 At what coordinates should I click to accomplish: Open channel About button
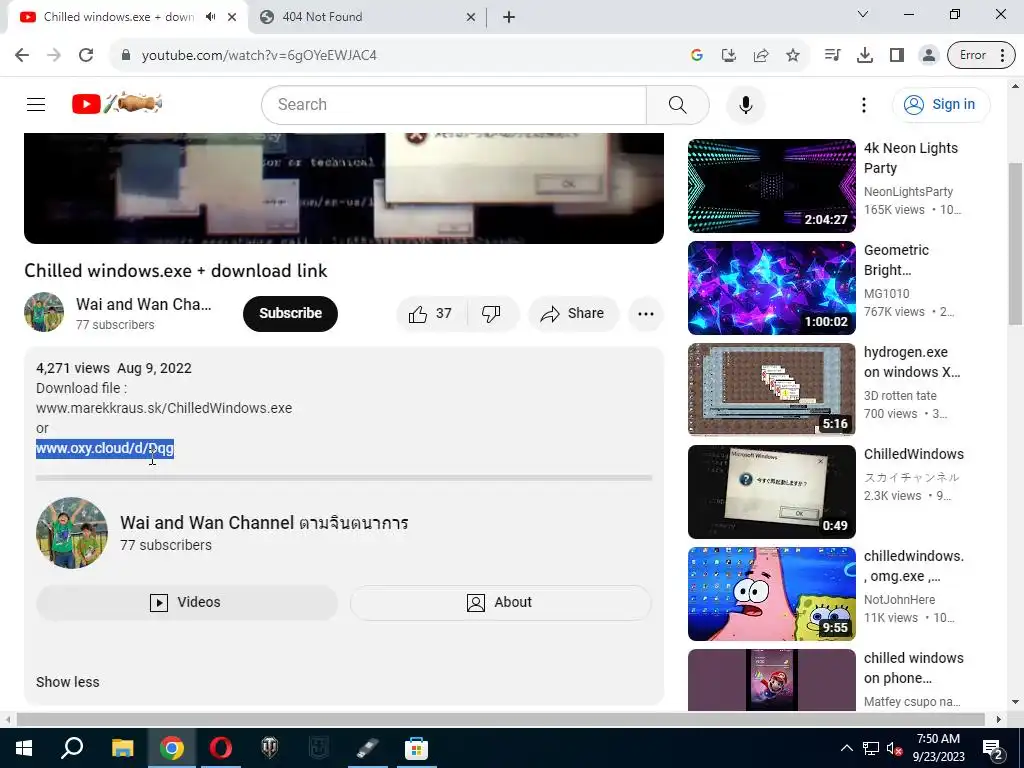[500, 602]
